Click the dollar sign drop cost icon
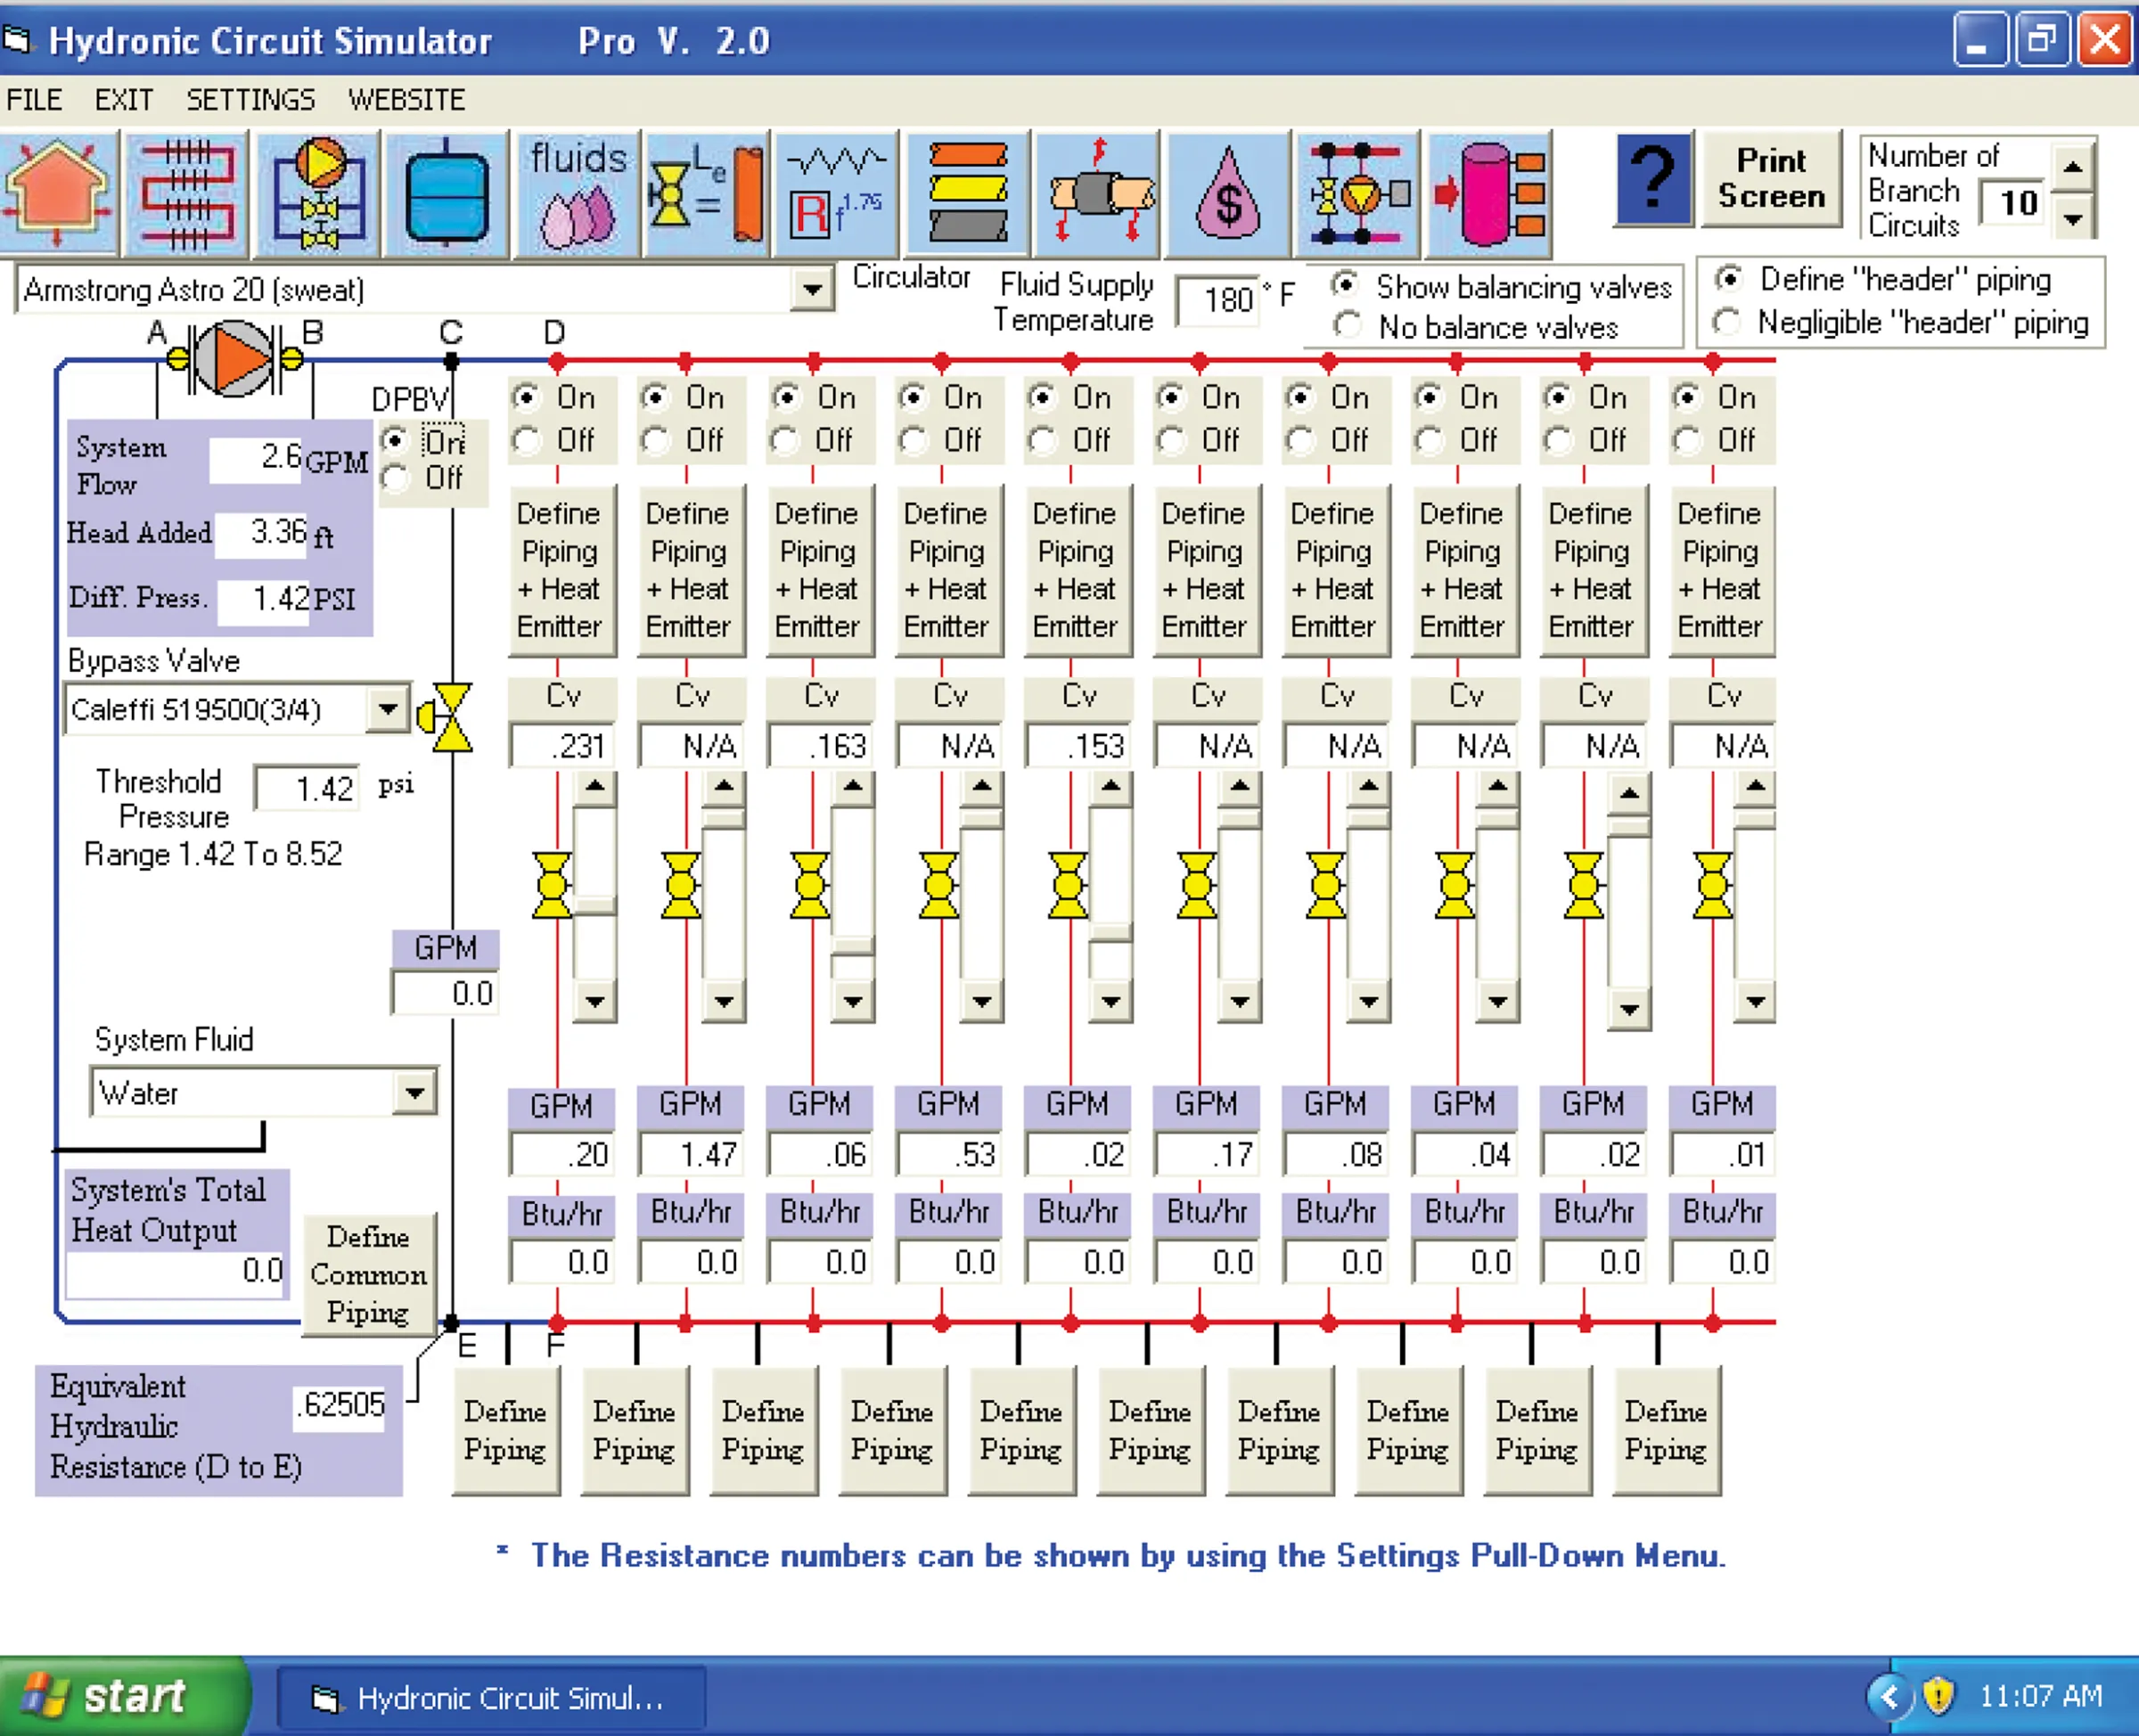This screenshot has width=2139, height=1736. click(x=1228, y=194)
